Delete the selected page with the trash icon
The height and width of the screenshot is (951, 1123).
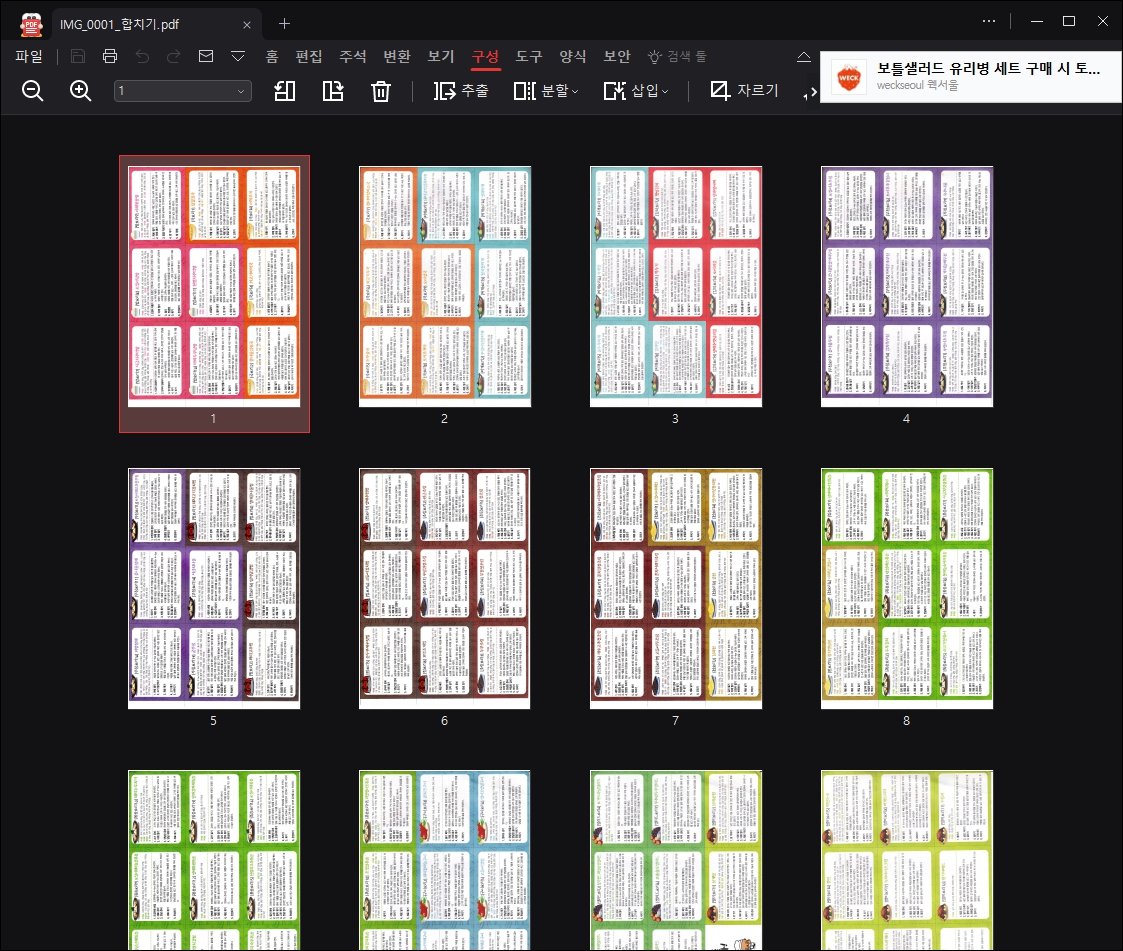381,91
